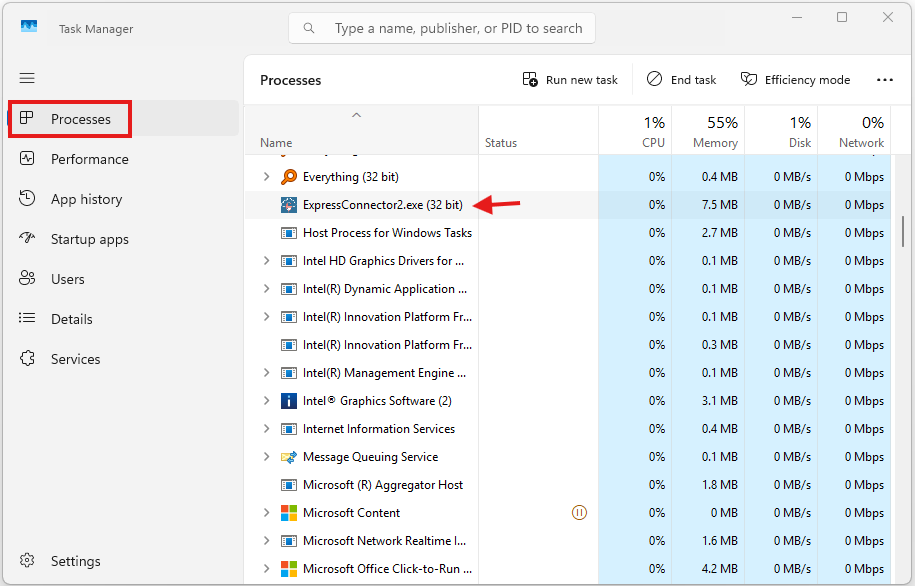
Task: Open the Users page icon
Action: click(28, 279)
